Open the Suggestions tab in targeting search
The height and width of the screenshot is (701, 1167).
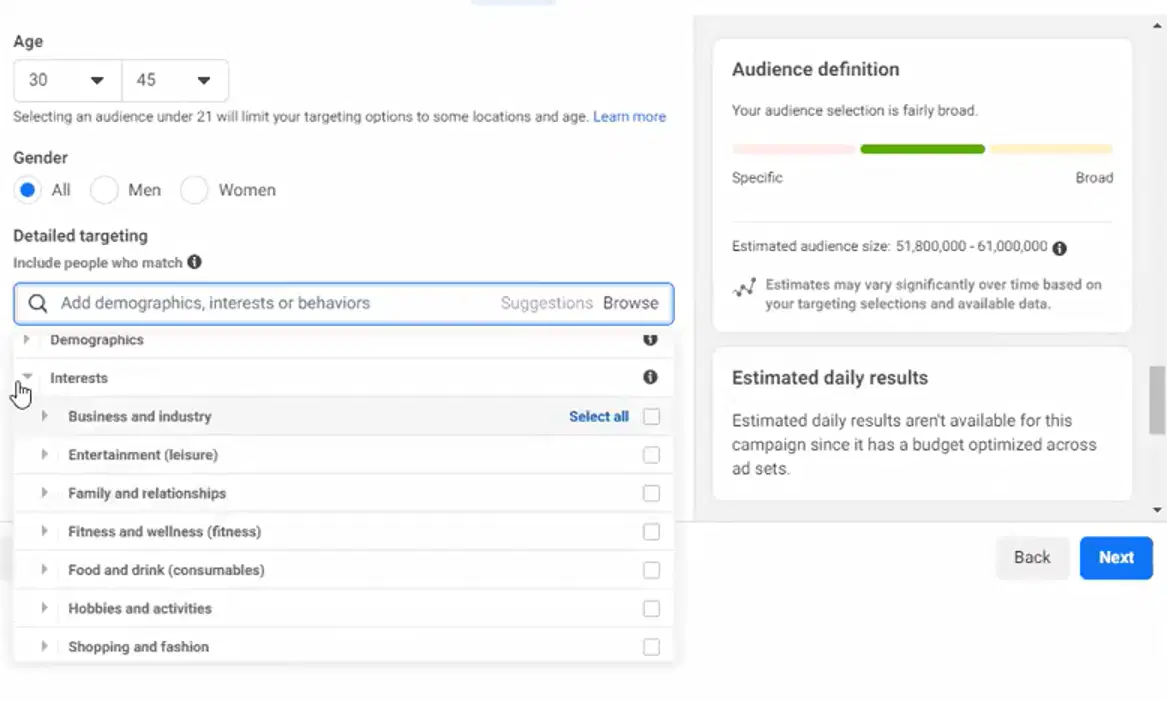[546, 303]
